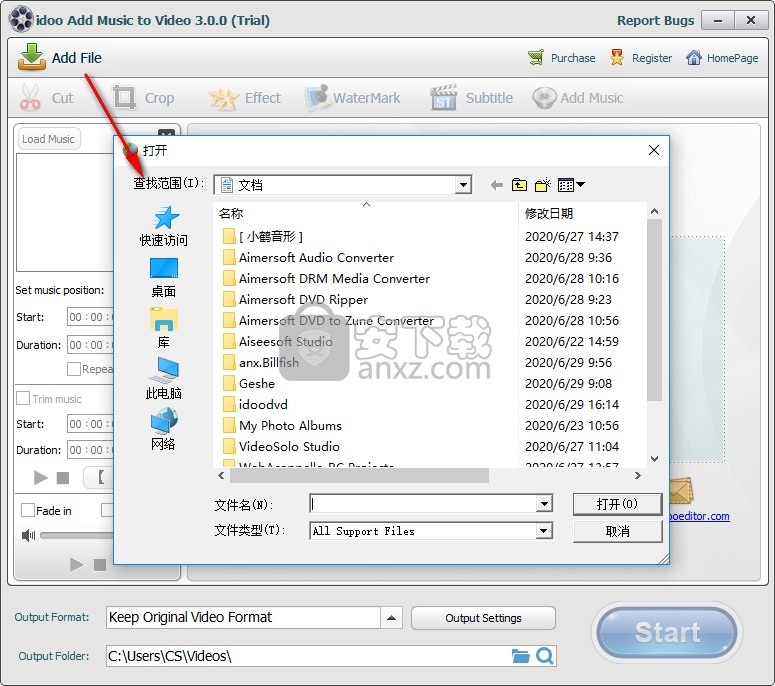Sort the file list by 名称 column header

click(x=366, y=214)
